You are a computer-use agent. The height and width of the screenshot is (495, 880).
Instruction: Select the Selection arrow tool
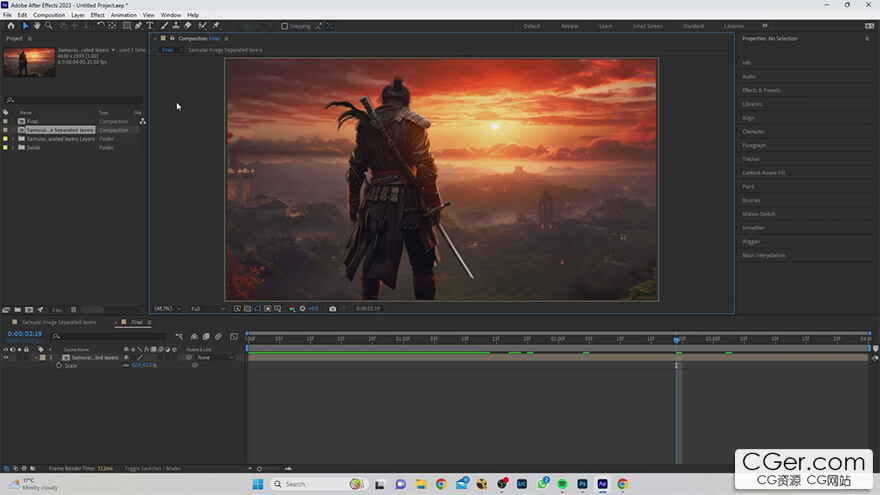[x=25, y=26]
